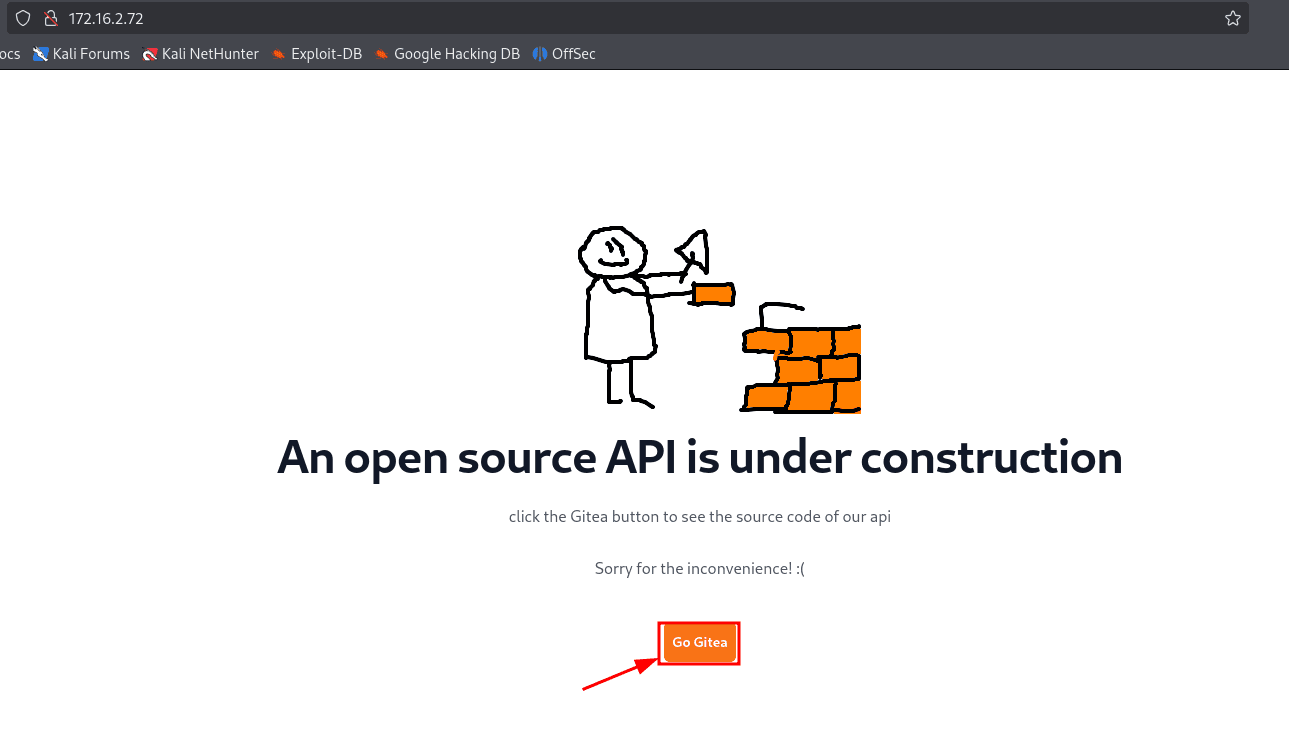Click the Sorry for the inconvenience text
The height and width of the screenshot is (740, 1289).
pyautogui.click(x=699, y=568)
